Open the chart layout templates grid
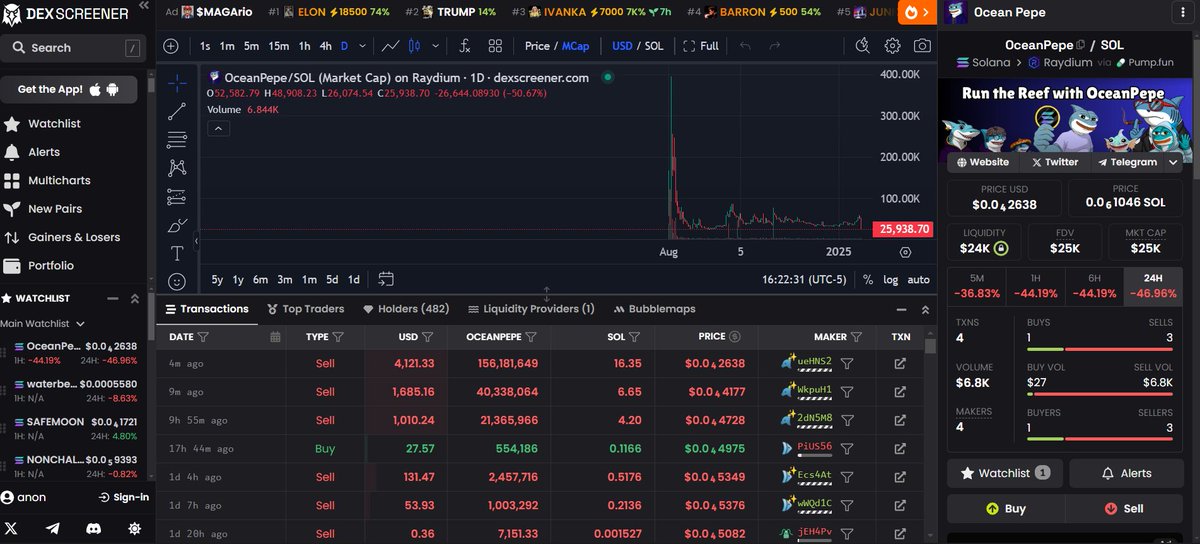1200x544 pixels. coord(495,46)
